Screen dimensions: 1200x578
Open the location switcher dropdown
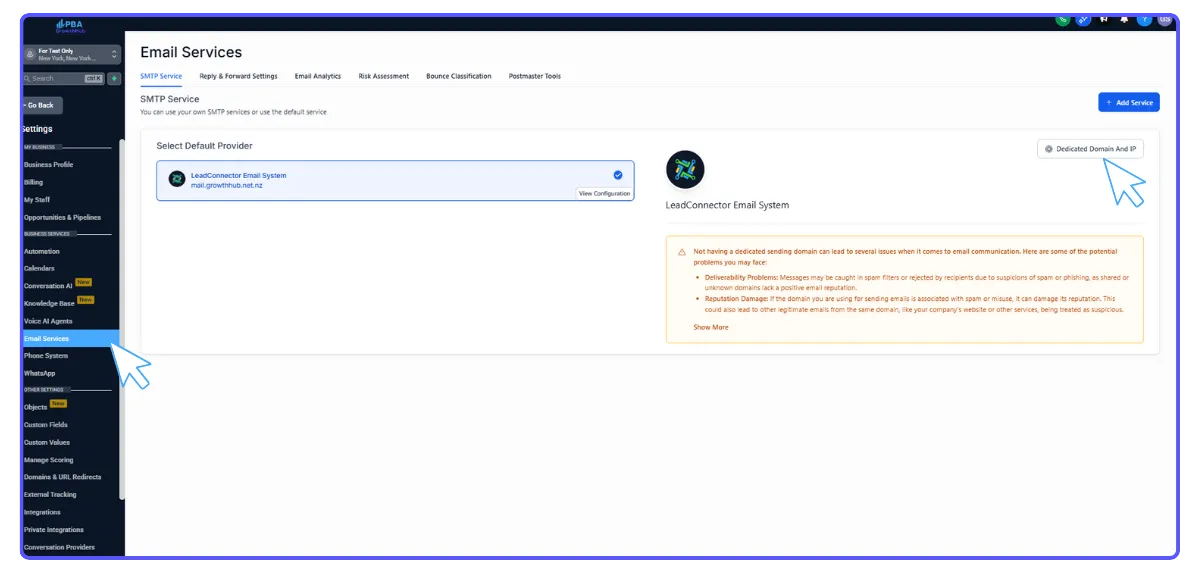pyautogui.click(x=71, y=55)
